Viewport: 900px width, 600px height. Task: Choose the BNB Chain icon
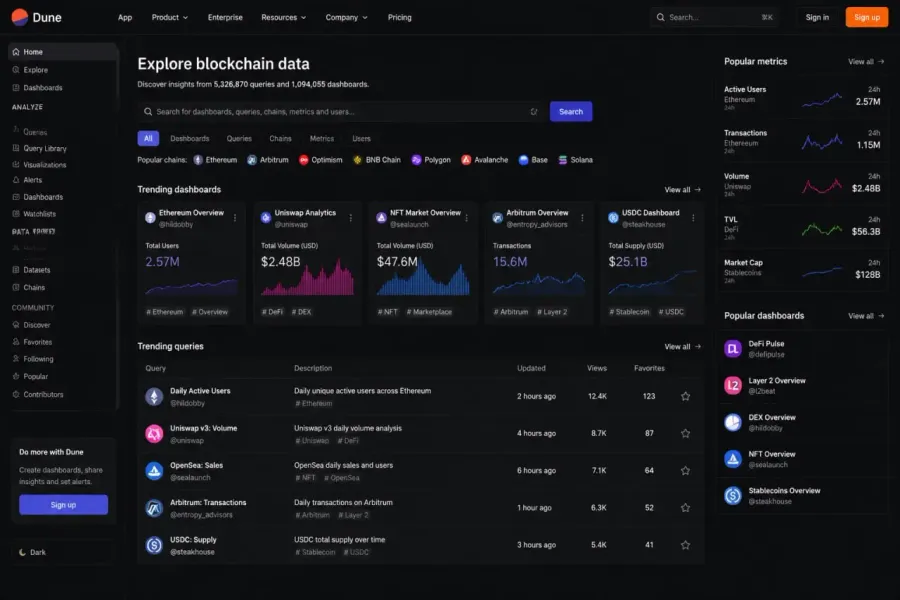coord(358,160)
